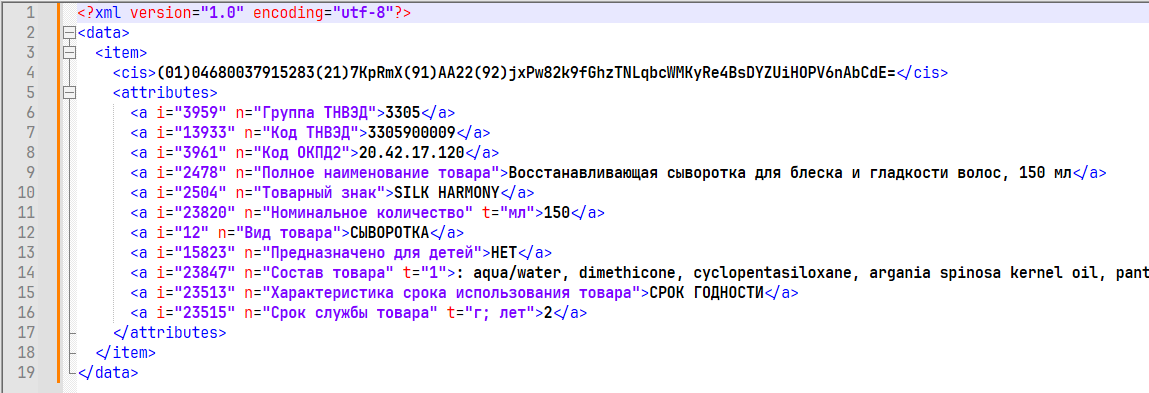Click the value НЕТ
This screenshot has height=393, width=1149.
pos(503,252)
